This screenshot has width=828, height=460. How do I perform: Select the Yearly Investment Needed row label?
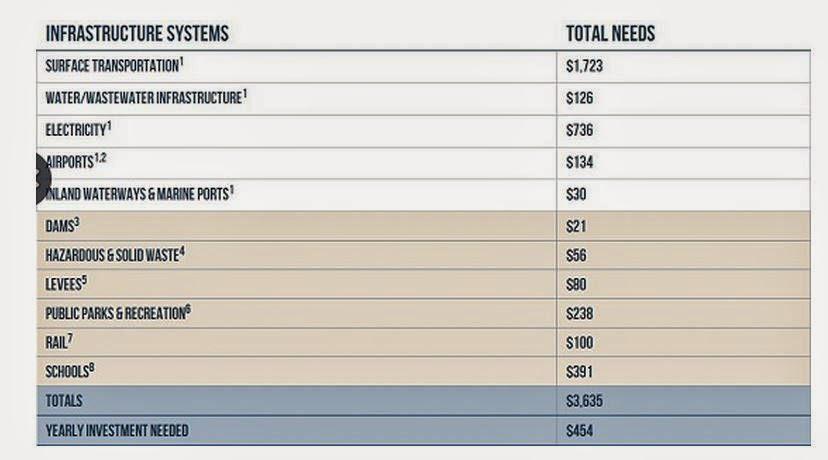(x=117, y=431)
